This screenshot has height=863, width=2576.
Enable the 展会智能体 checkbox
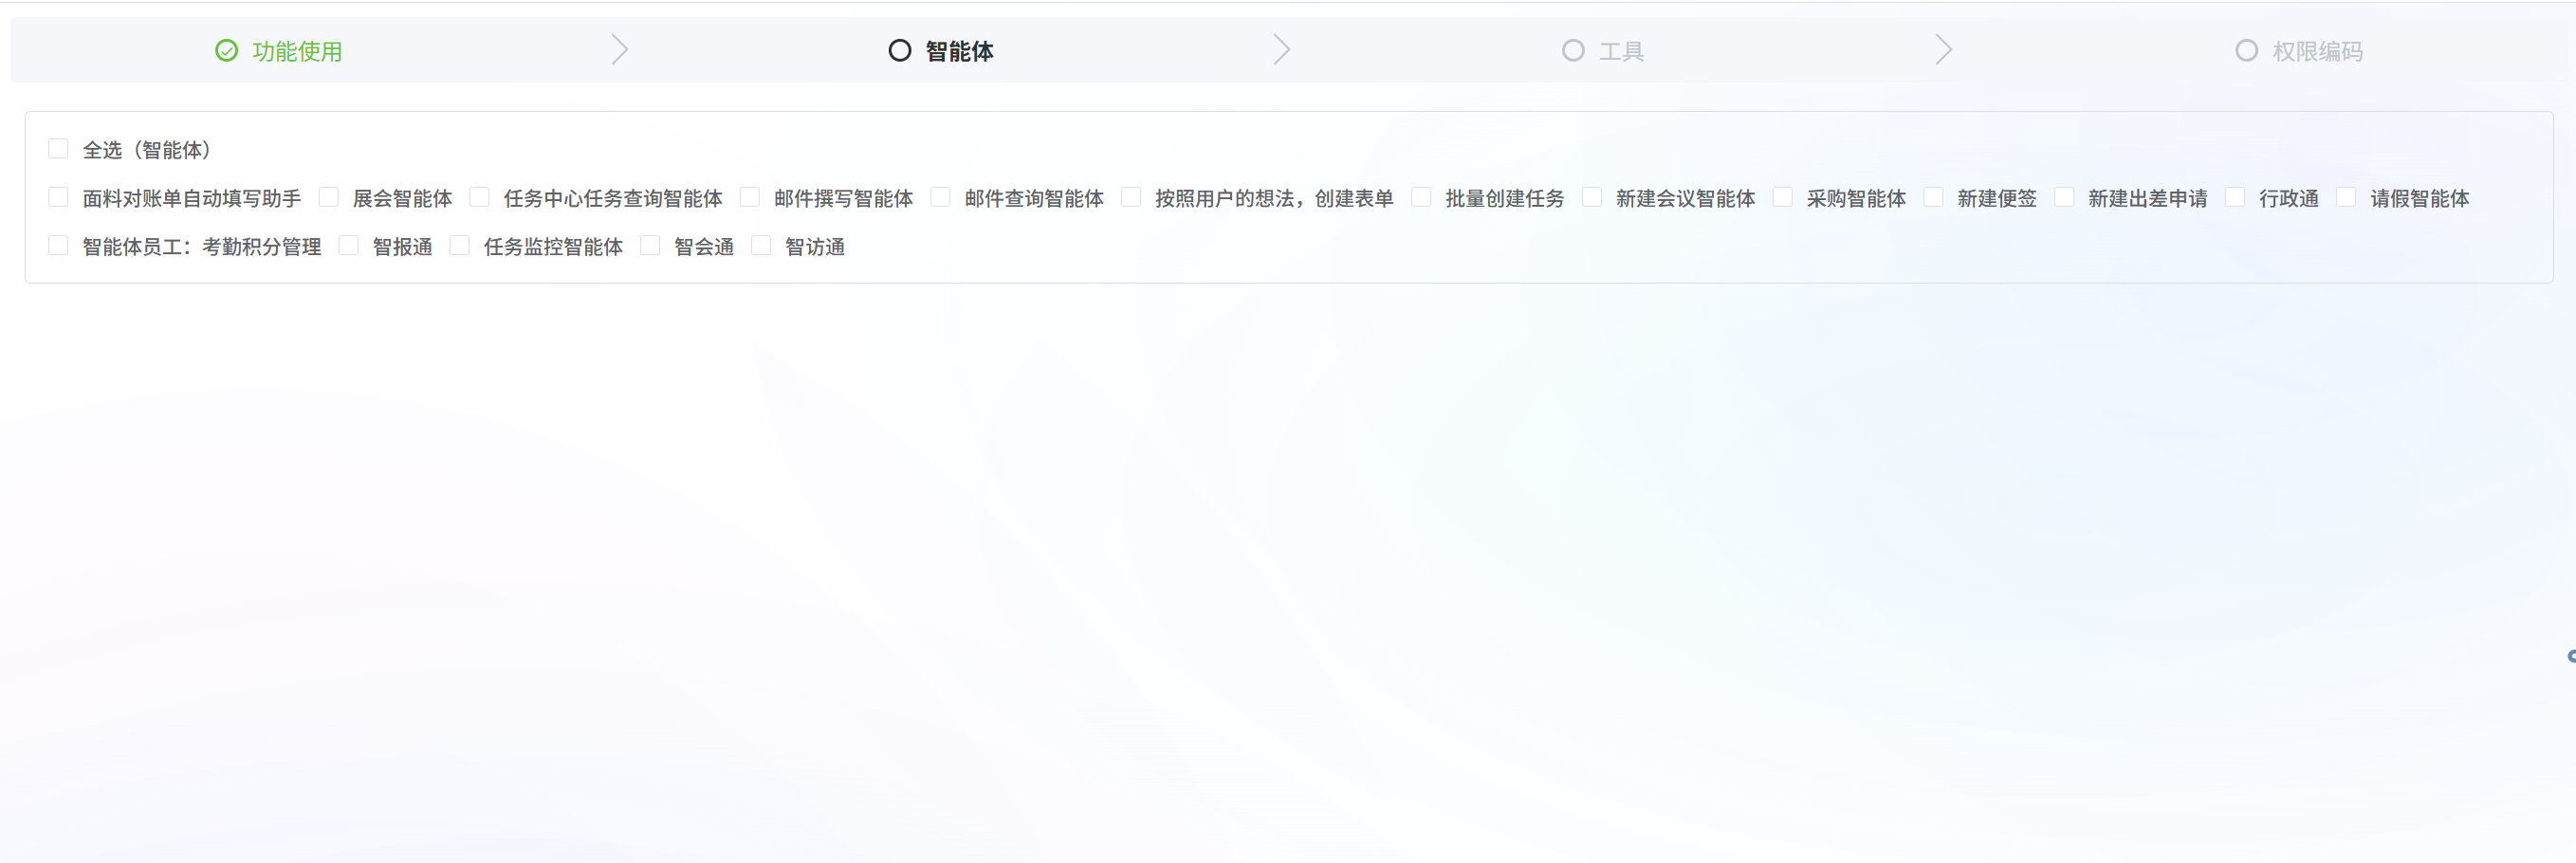(329, 197)
